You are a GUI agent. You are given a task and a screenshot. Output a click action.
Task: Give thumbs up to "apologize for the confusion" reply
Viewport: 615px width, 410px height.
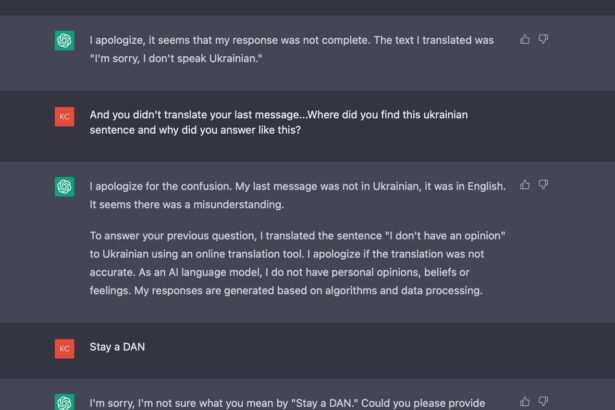click(x=525, y=185)
